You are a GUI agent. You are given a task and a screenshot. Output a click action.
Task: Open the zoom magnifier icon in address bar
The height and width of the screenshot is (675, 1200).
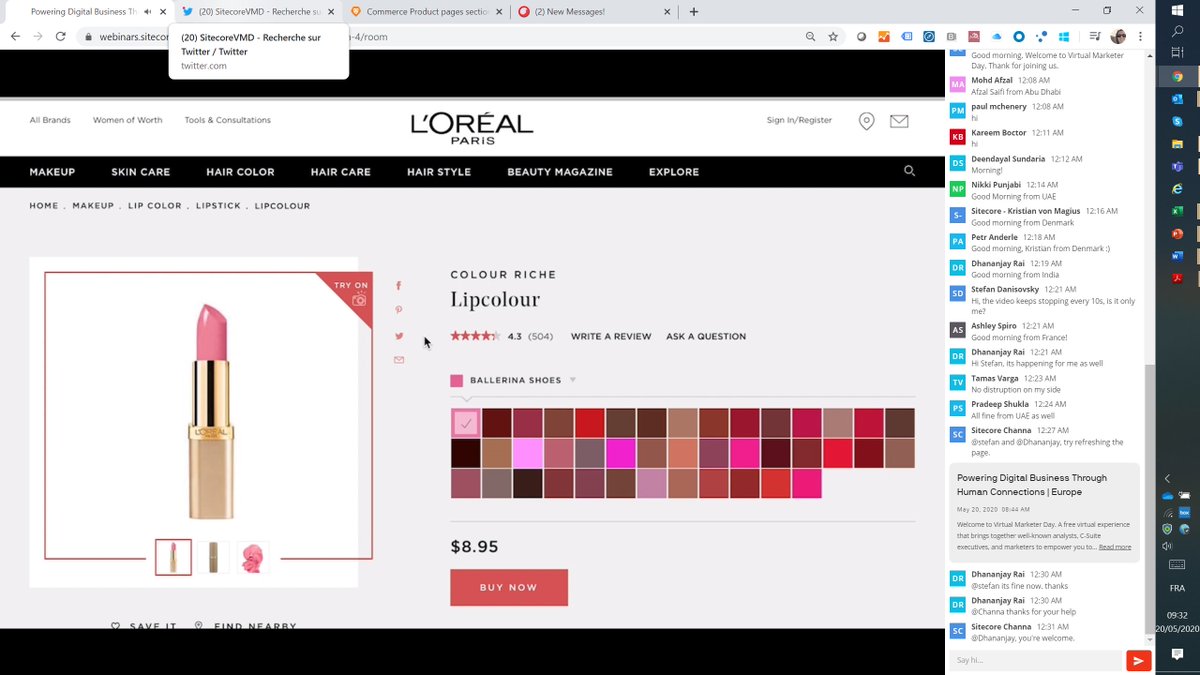pyautogui.click(x=811, y=36)
